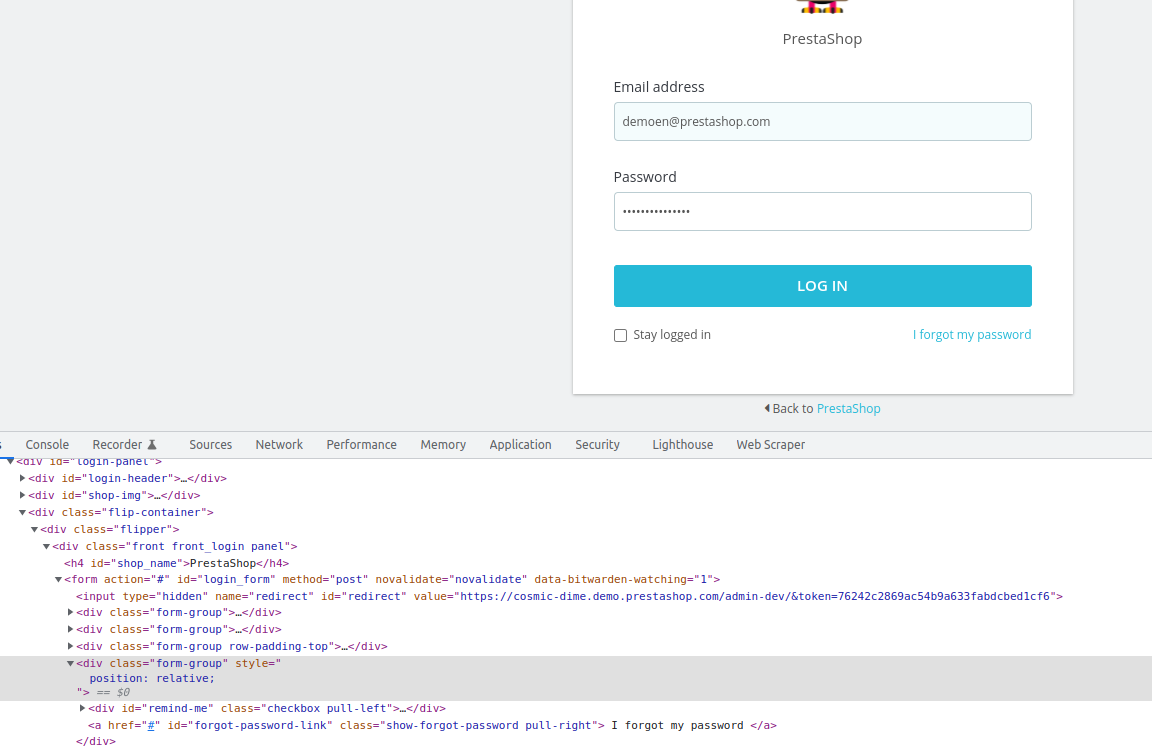
Task: Switch to the Application tab
Action: (520, 444)
